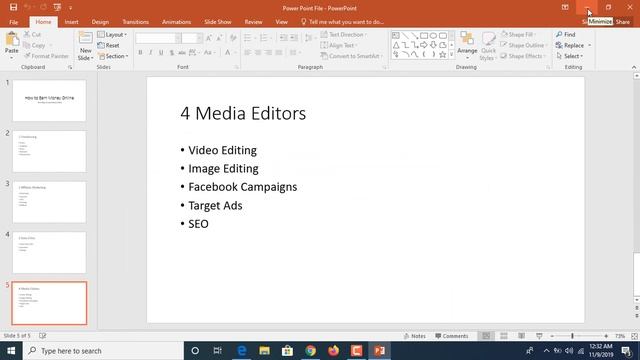This screenshot has height=360, width=640.
Task: Select slide 1 thumbnail
Action: 49,100
